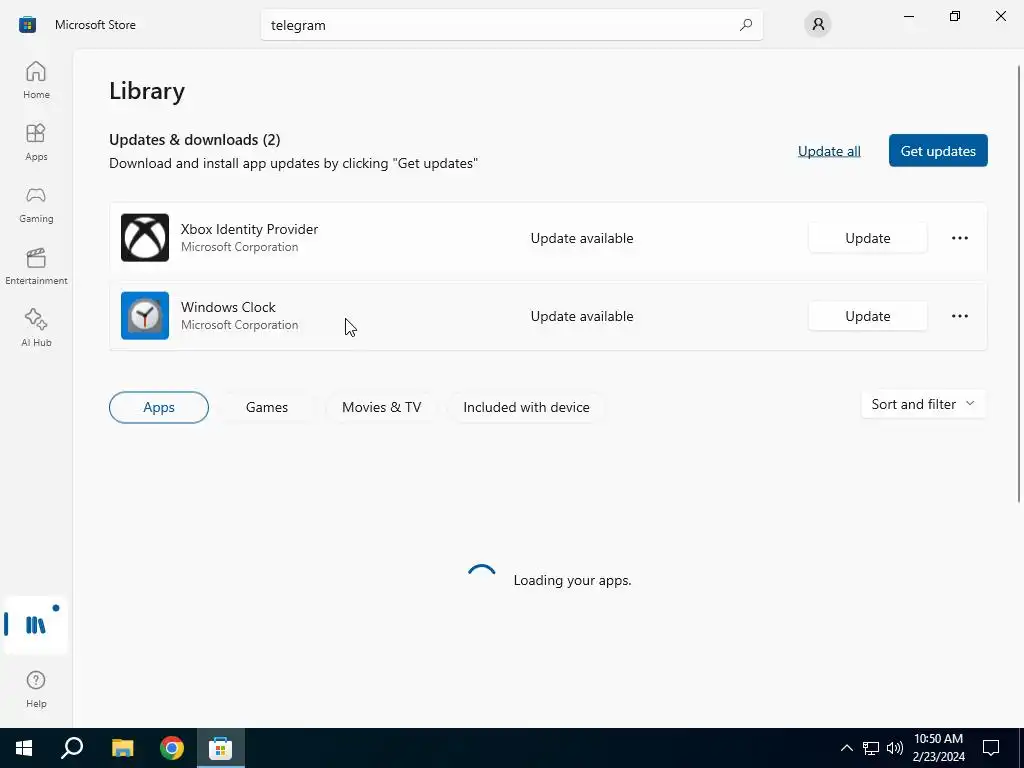Image resolution: width=1024 pixels, height=768 pixels.
Task: Click the vertical scrollbar on the right
Action: [x=1019, y=284]
